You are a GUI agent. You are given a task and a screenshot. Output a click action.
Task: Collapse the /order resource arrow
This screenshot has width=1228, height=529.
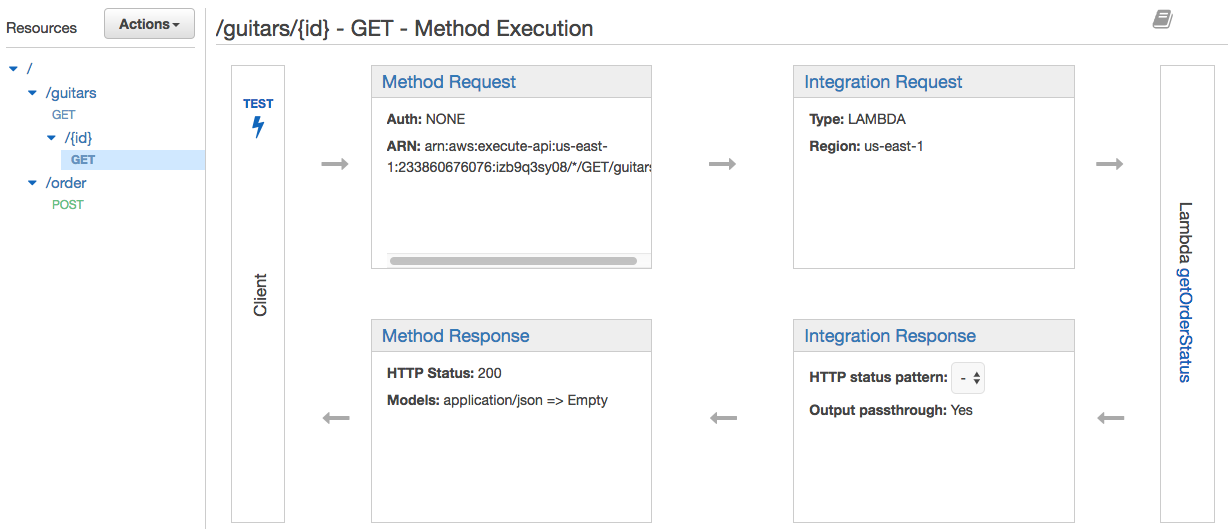click(33, 183)
